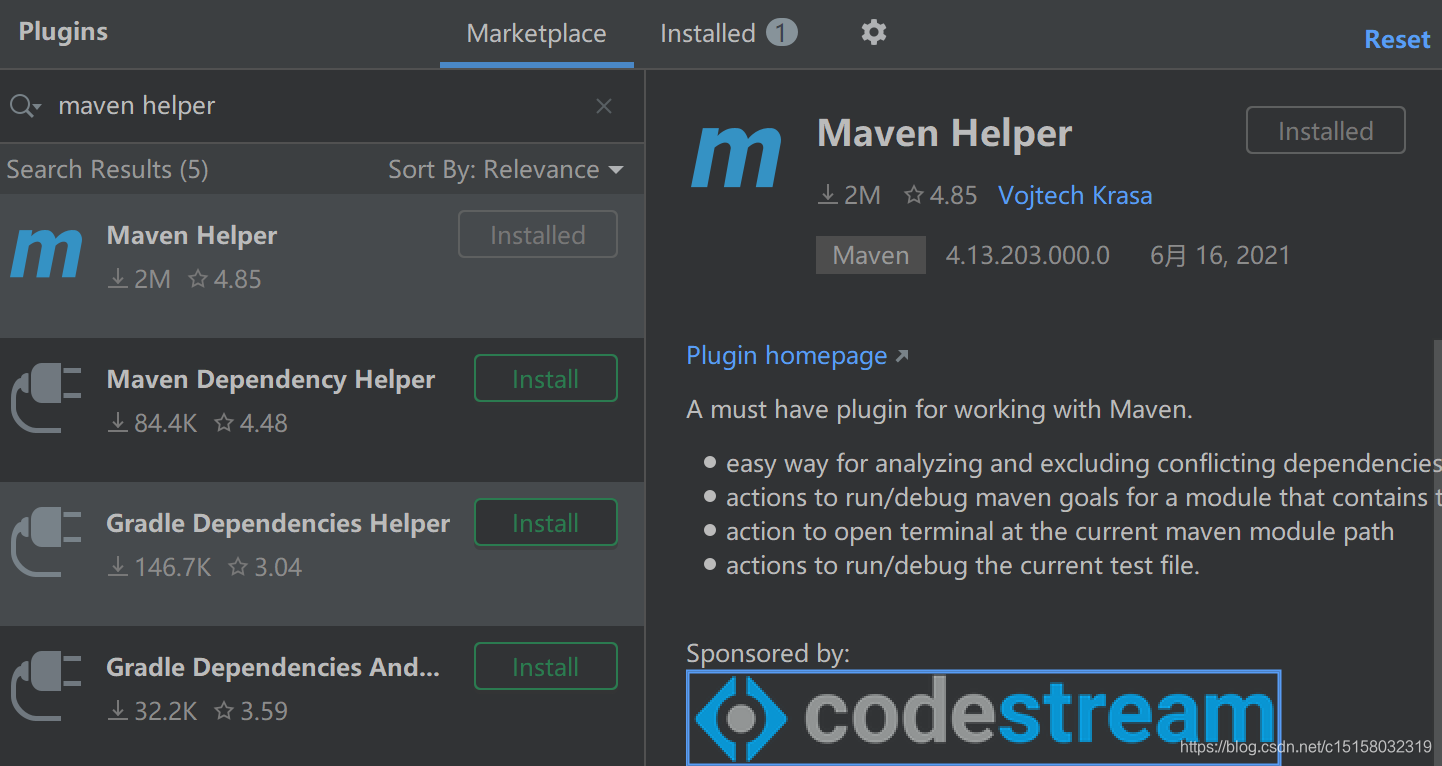Click the Maven Helper title in details pane

click(x=945, y=133)
